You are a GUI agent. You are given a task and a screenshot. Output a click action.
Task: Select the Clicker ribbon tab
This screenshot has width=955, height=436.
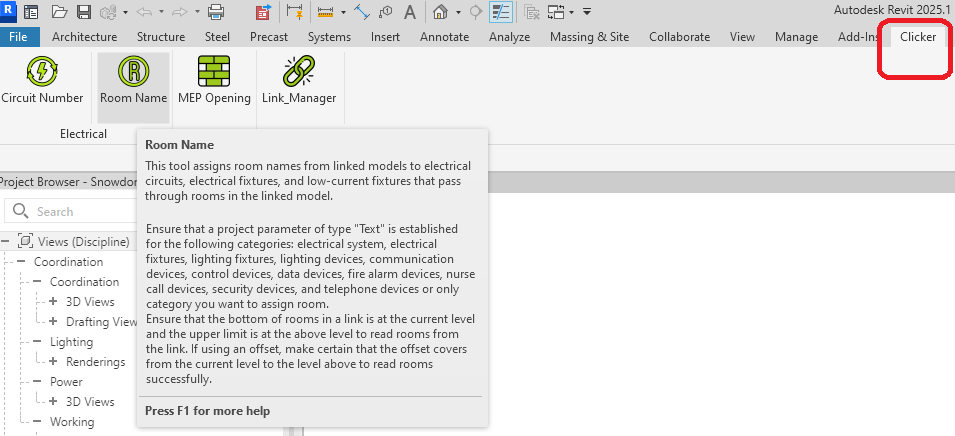(x=918, y=37)
